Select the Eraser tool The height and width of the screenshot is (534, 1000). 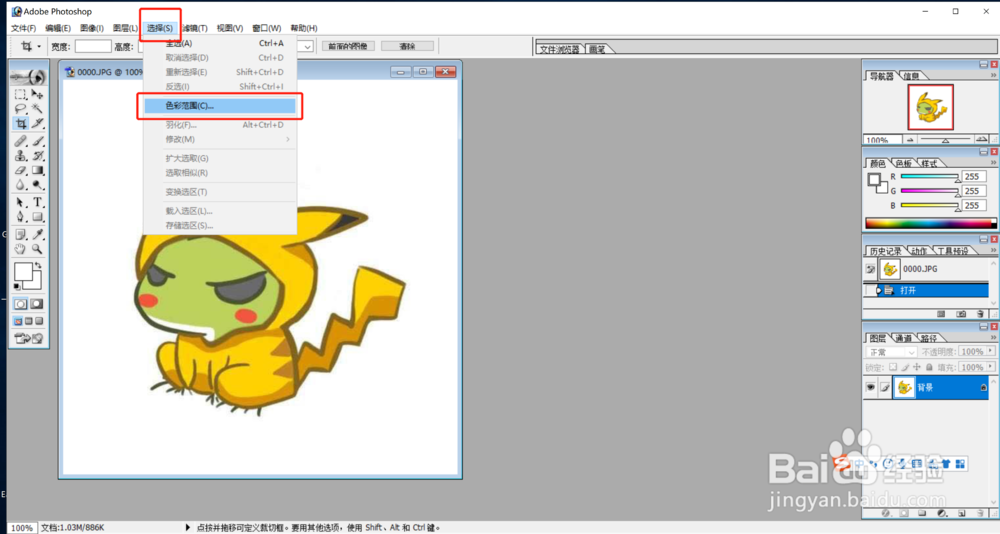click(x=20, y=170)
